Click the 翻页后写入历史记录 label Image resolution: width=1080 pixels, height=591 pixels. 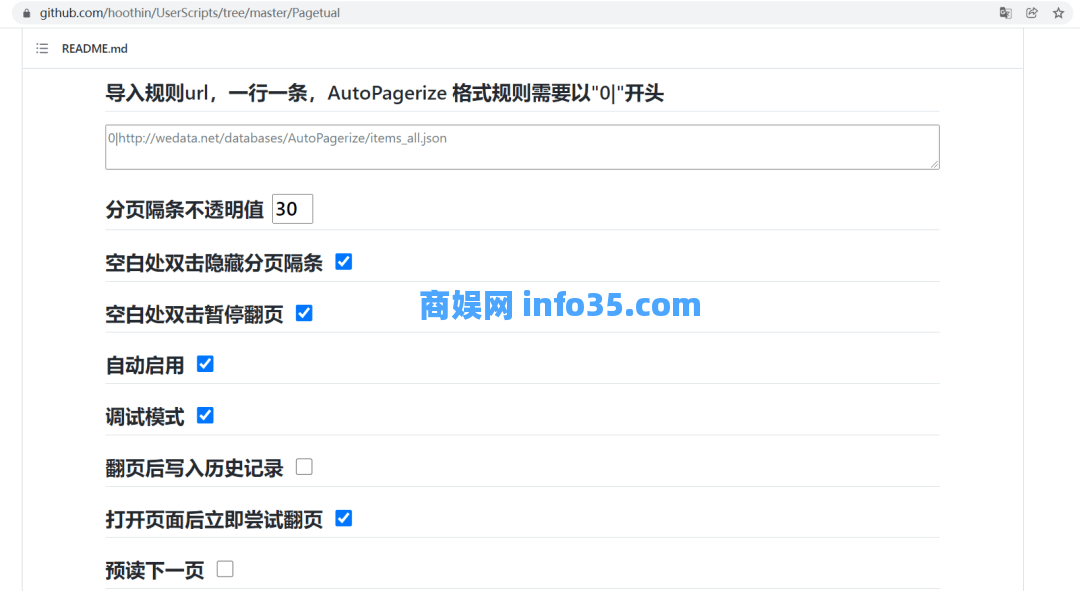tap(194, 468)
